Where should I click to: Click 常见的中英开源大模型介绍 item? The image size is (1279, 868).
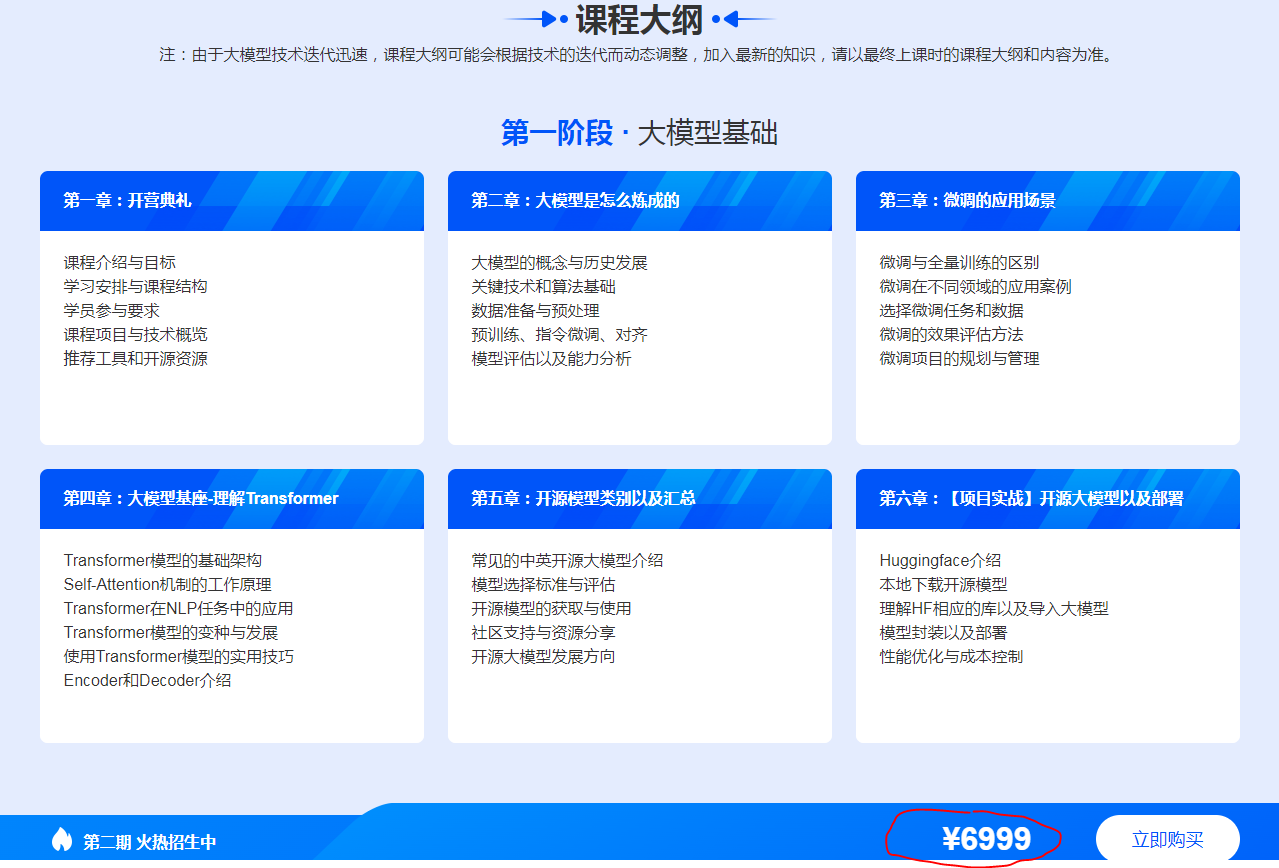[x=567, y=560]
